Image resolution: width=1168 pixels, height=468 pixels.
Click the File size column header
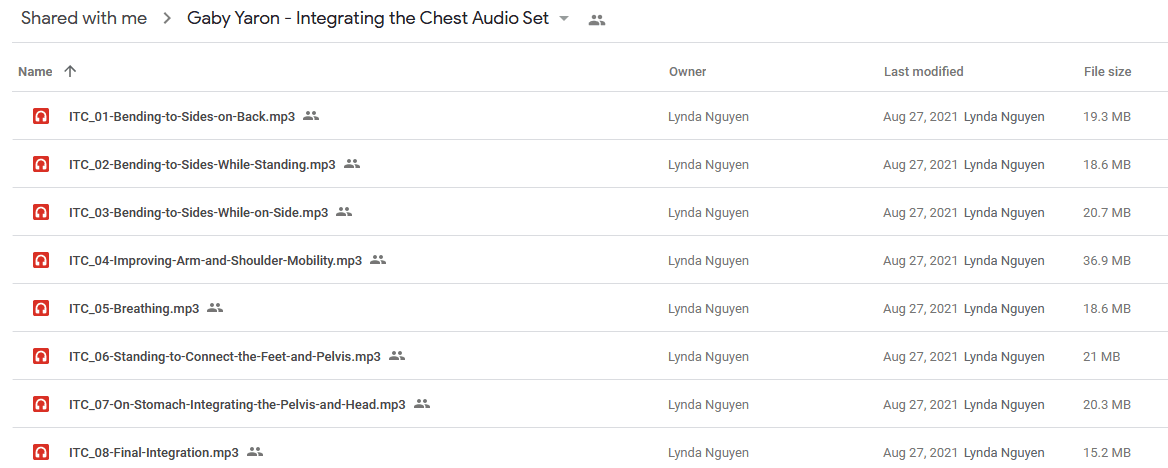[x=1108, y=72]
